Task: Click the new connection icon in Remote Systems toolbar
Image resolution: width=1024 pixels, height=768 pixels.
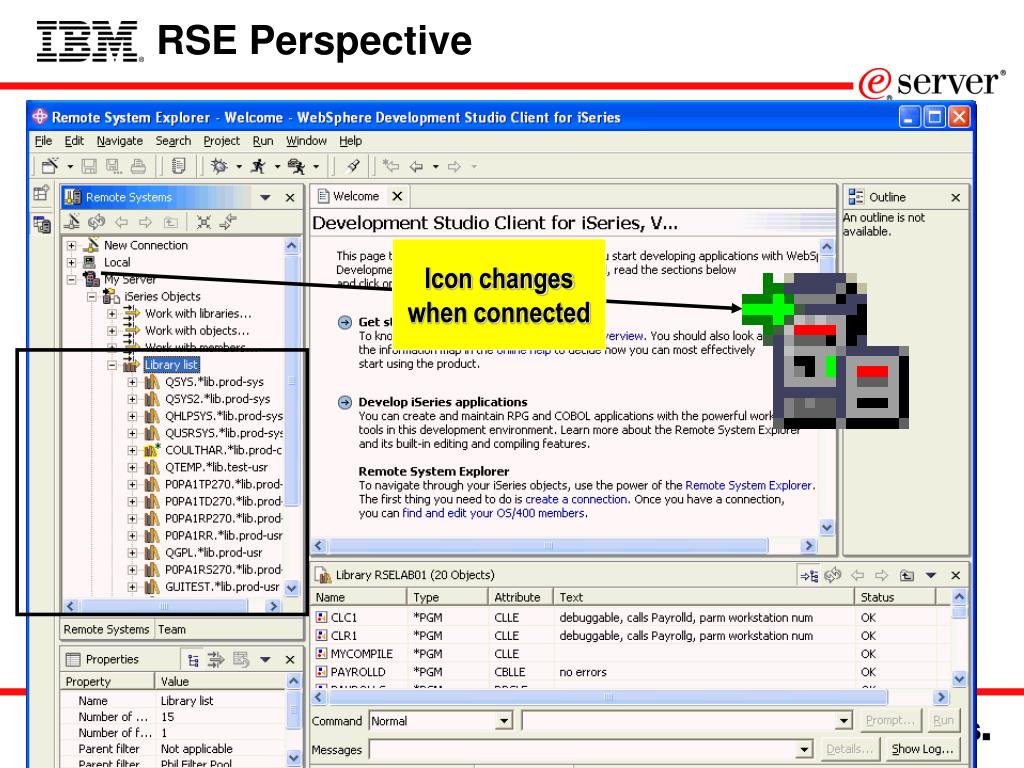Action: pos(72,222)
